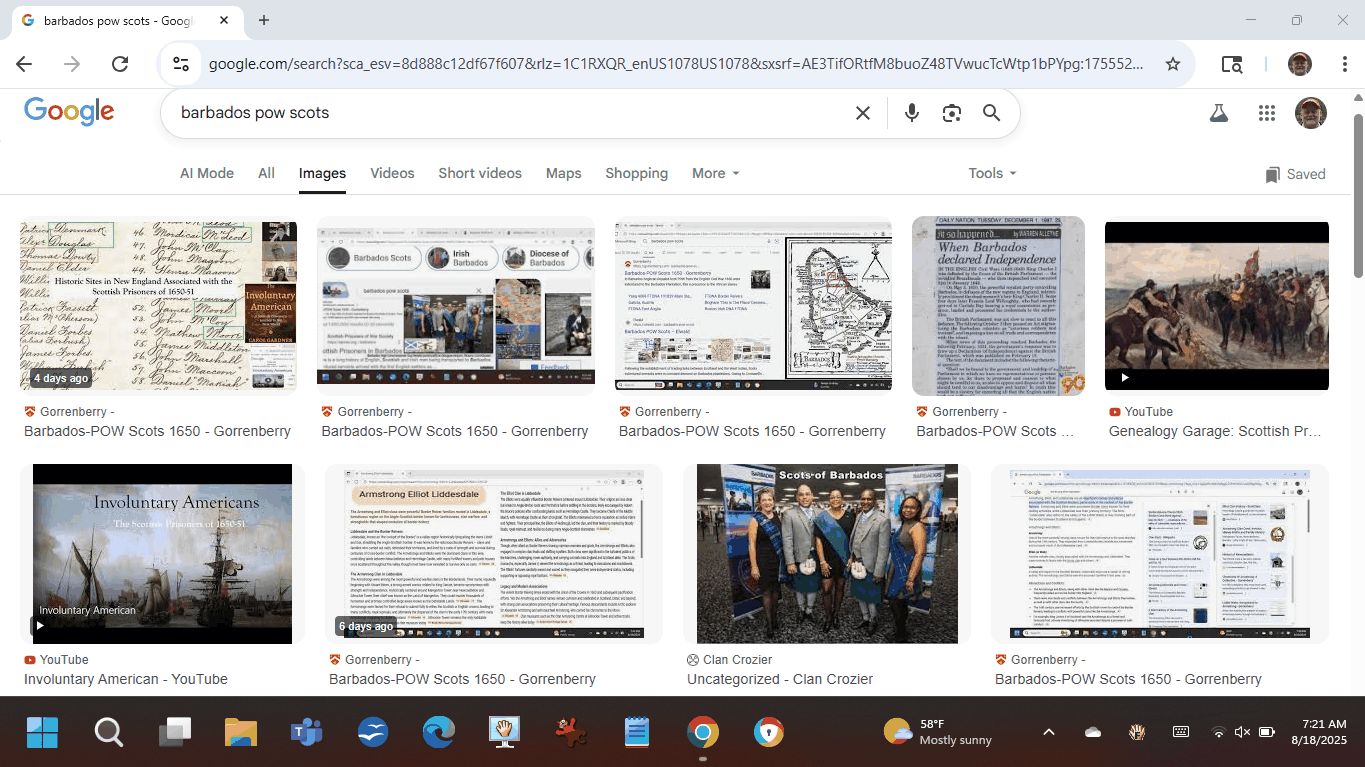The height and width of the screenshot is (767, 1365).
Task: Play the Involuntary Americans video thumbnail
Action: pyautogui.click(x=162, y=554)
